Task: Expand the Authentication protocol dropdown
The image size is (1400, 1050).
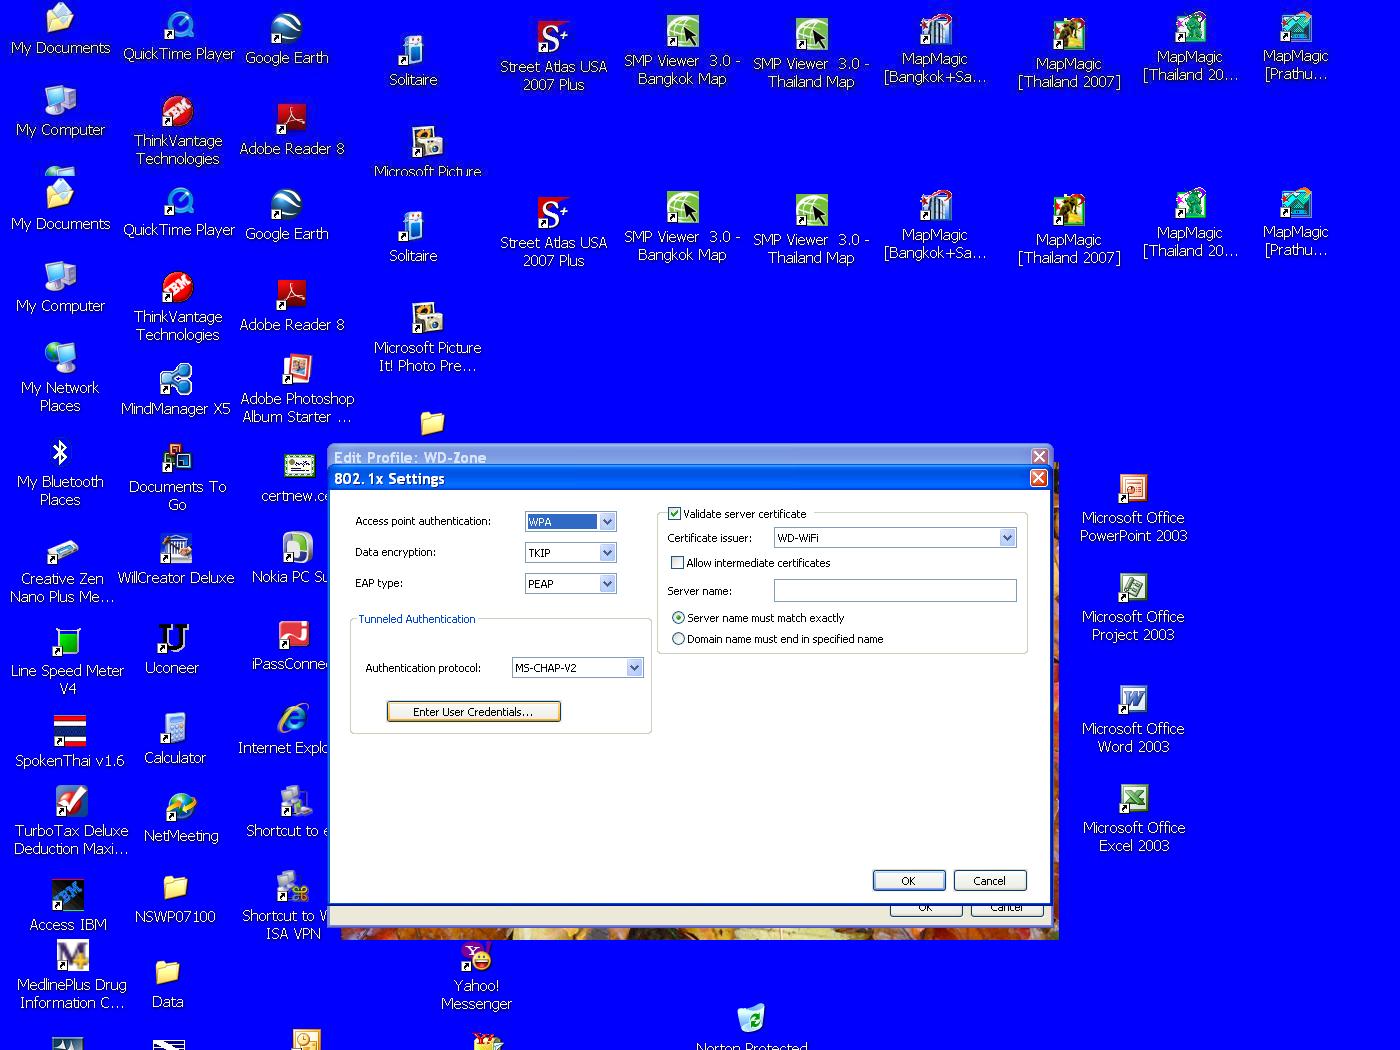Action: point(634,668)
